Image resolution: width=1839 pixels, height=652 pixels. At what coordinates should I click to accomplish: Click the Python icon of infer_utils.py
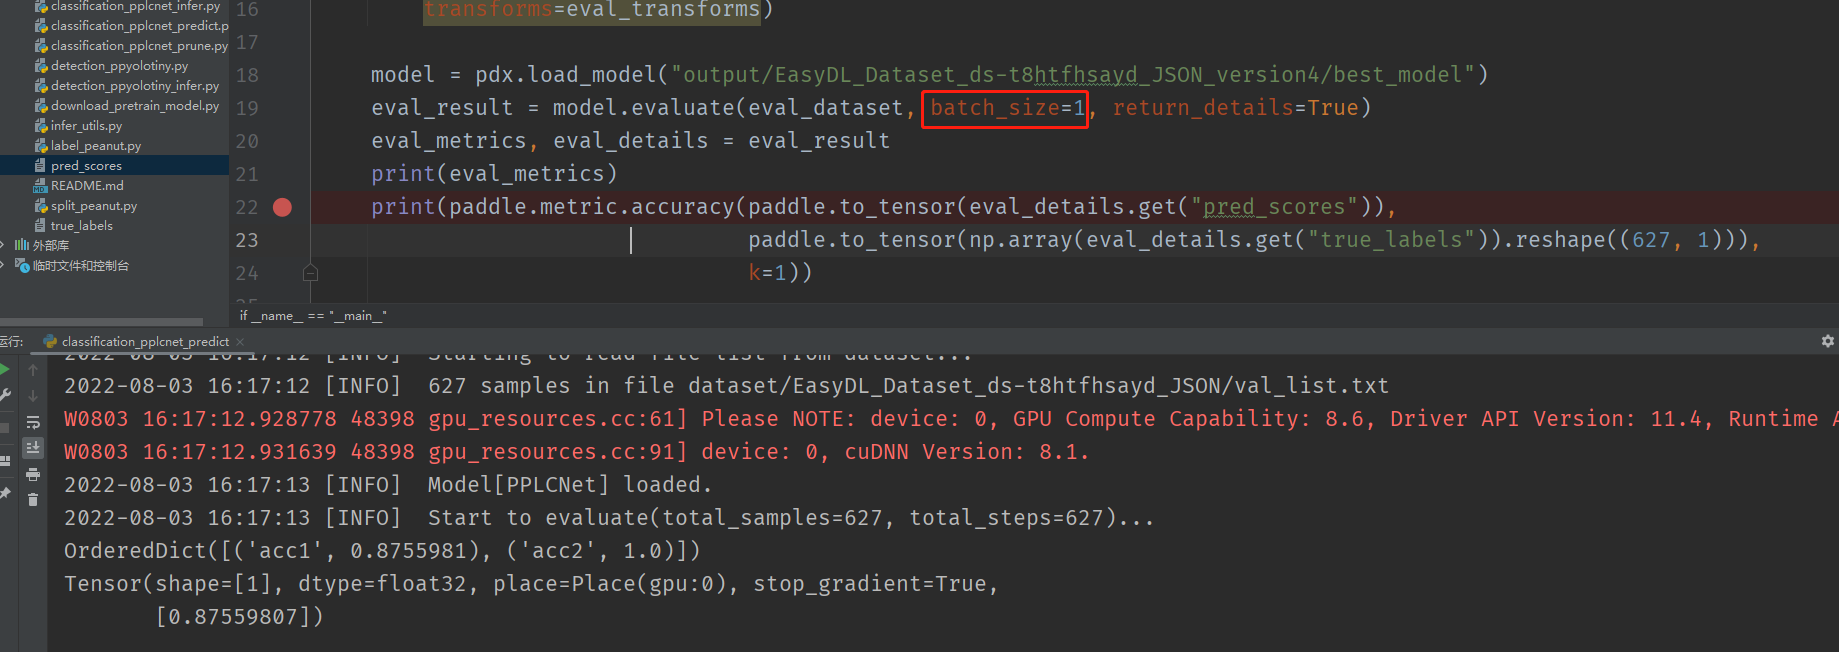41,126
